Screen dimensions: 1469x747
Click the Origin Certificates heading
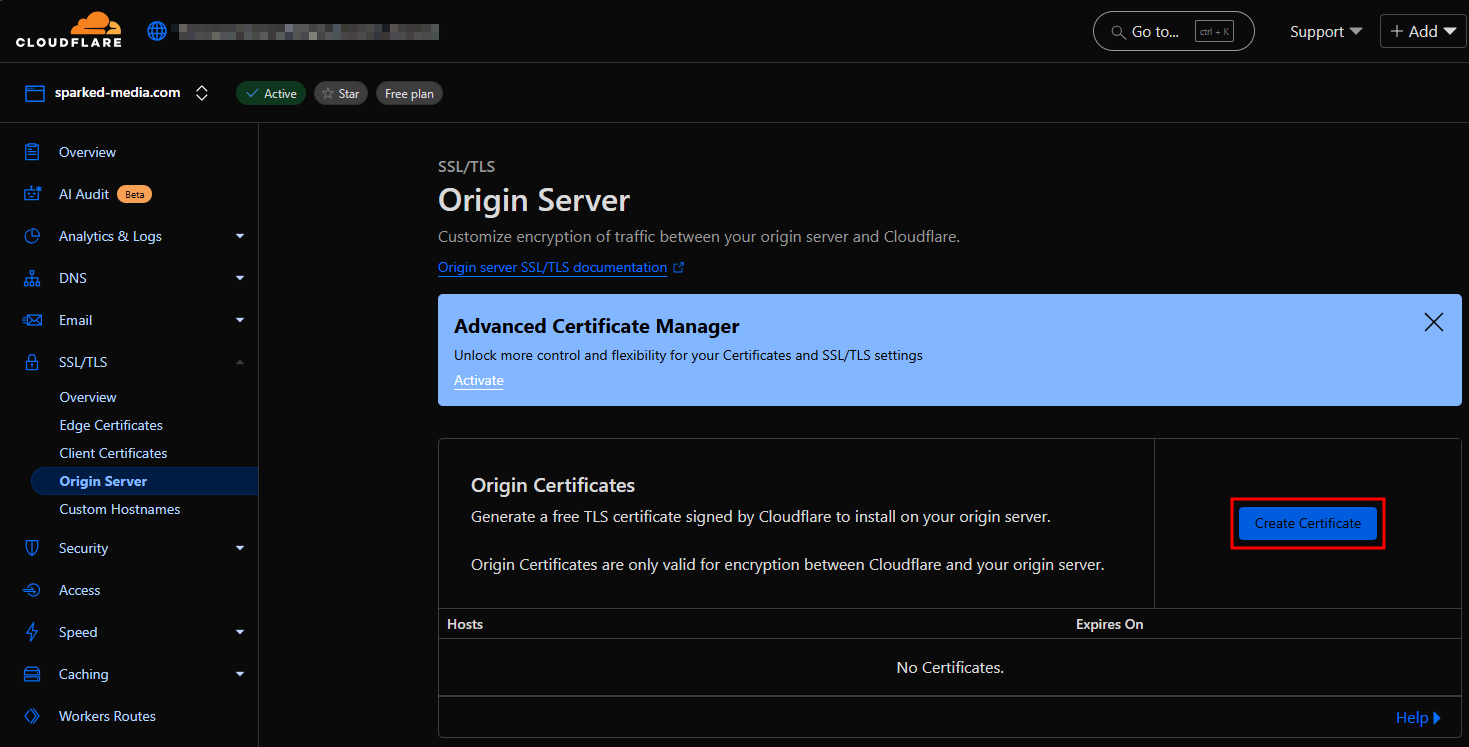point(553,485)
